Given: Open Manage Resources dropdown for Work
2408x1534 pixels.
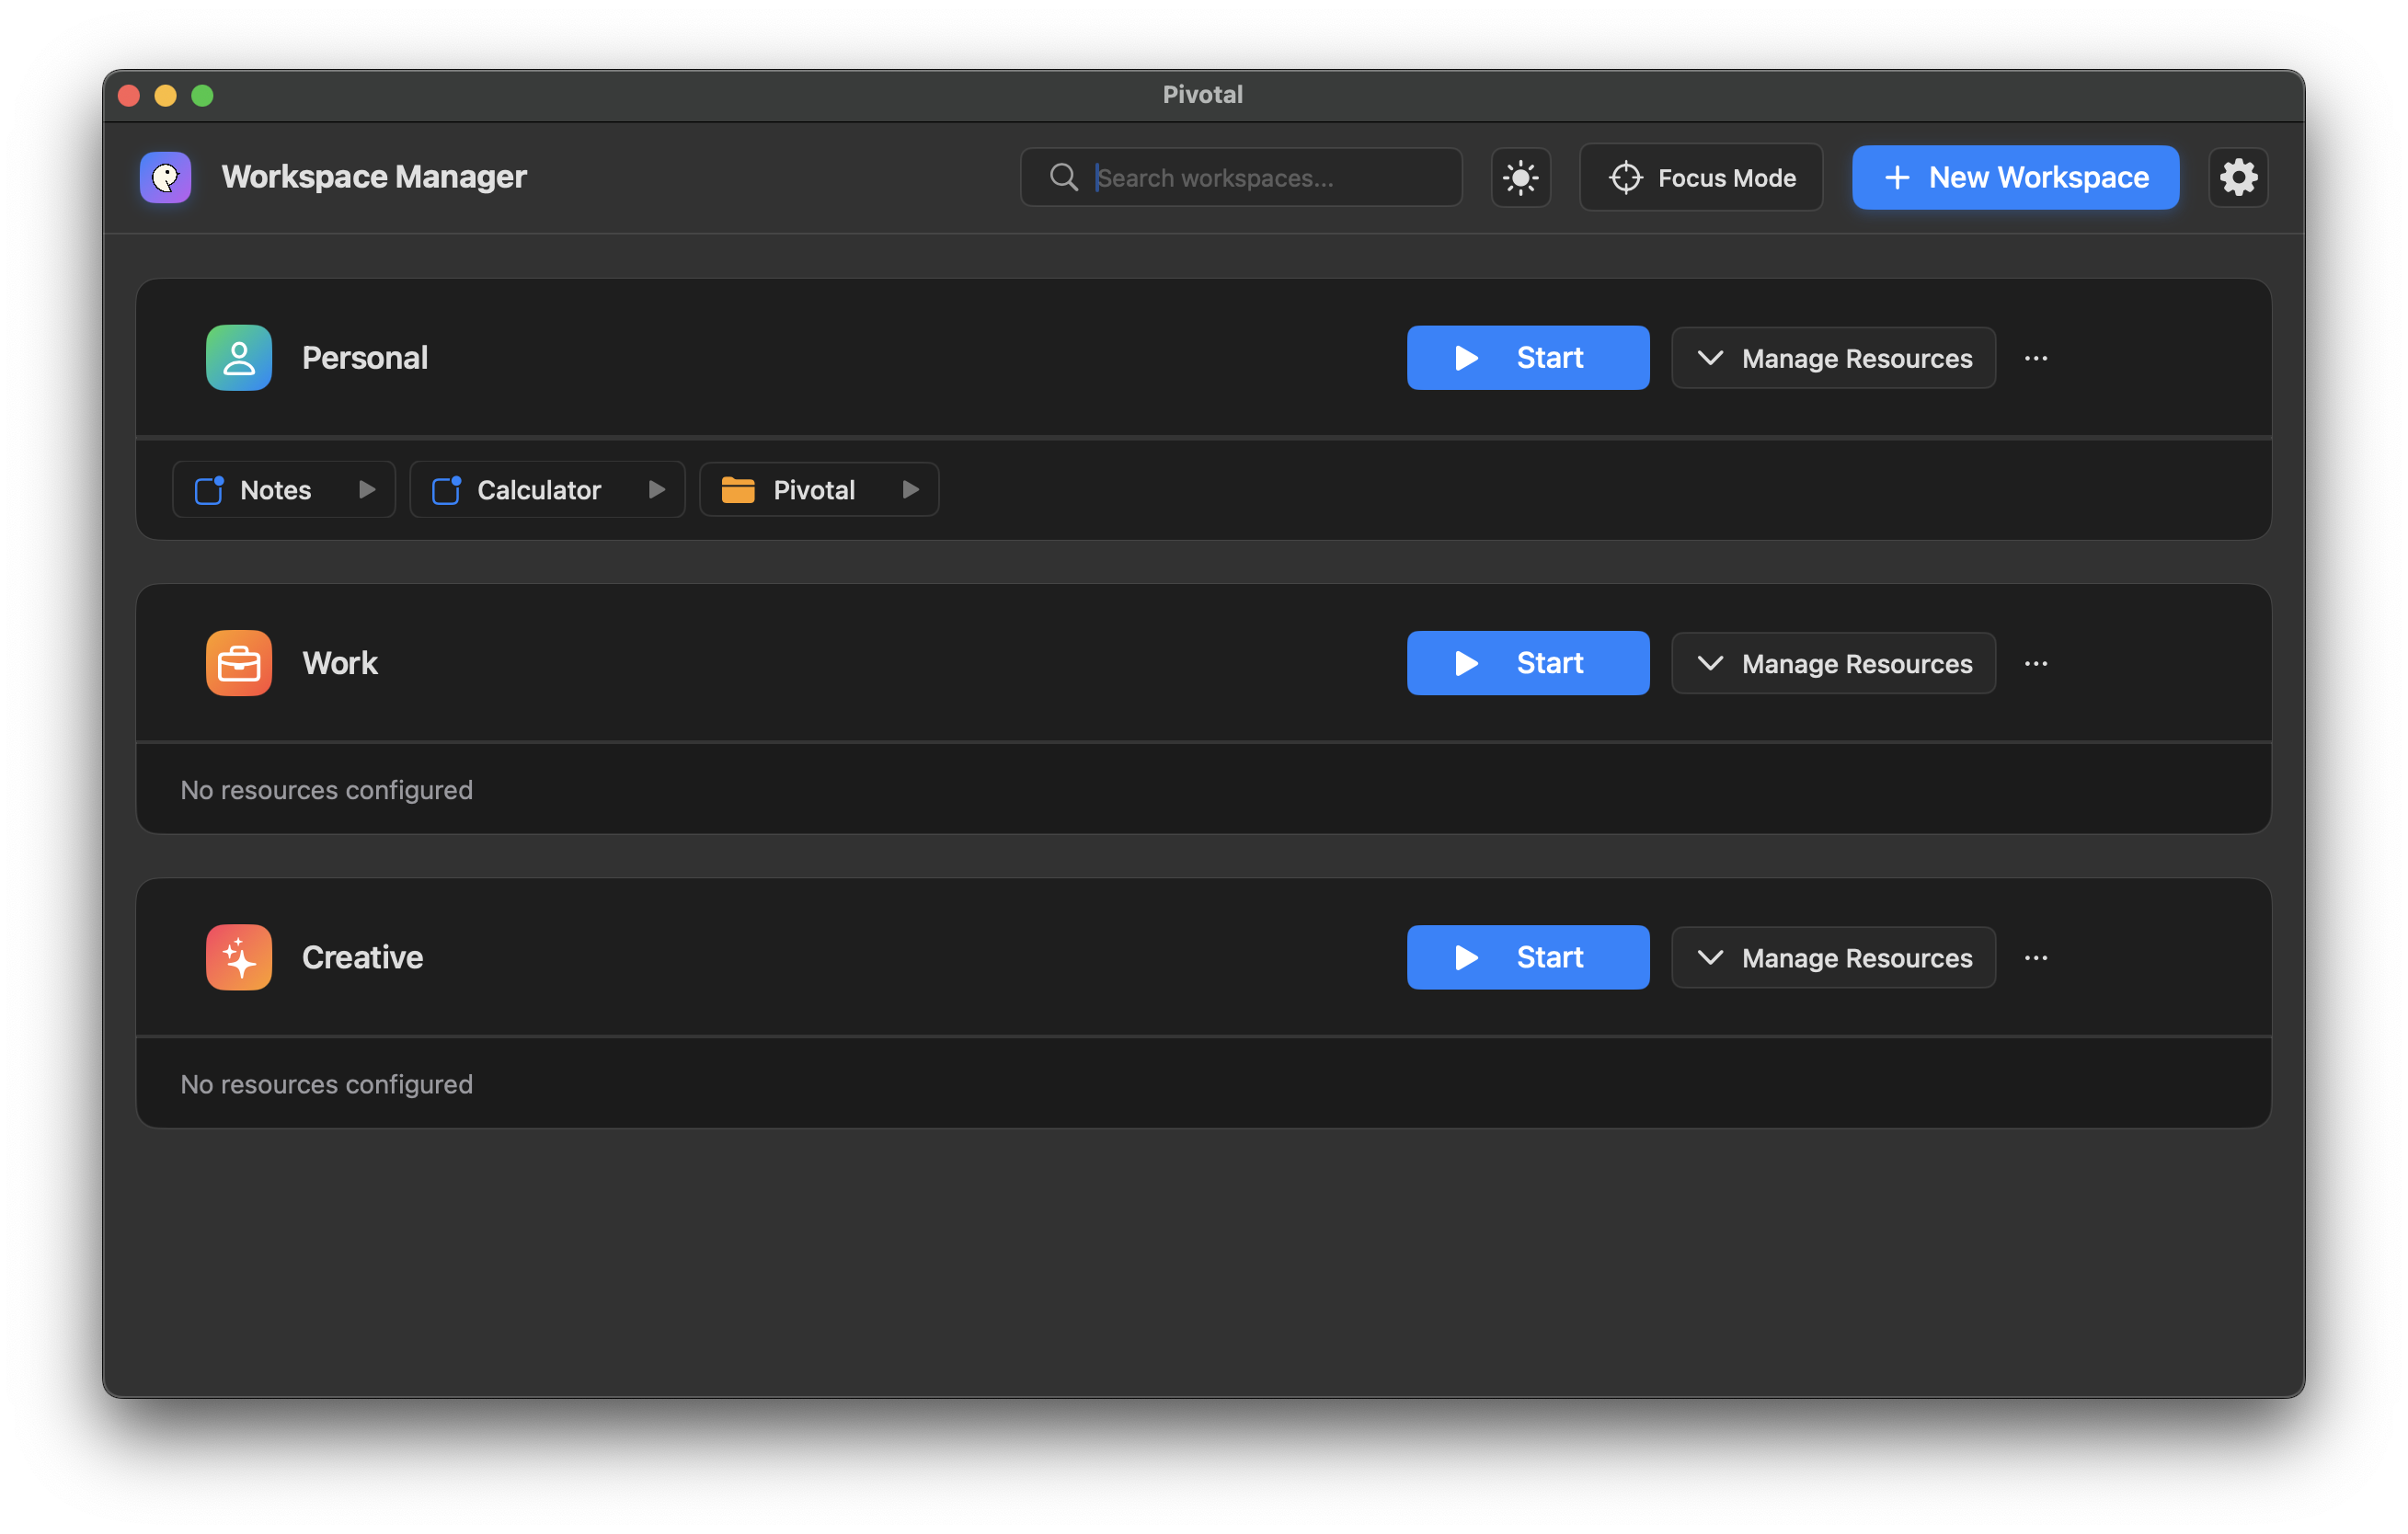Looking at the screenshot, I should [1833, 662].
